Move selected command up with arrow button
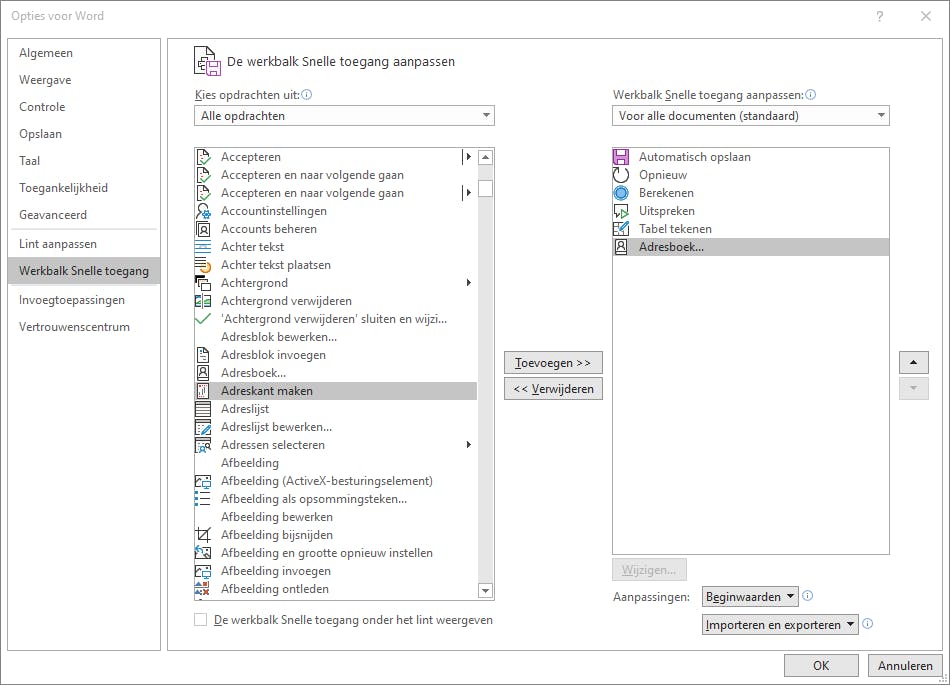The height and width of the screenshot is (685, 950). click(x=914, y=362)
